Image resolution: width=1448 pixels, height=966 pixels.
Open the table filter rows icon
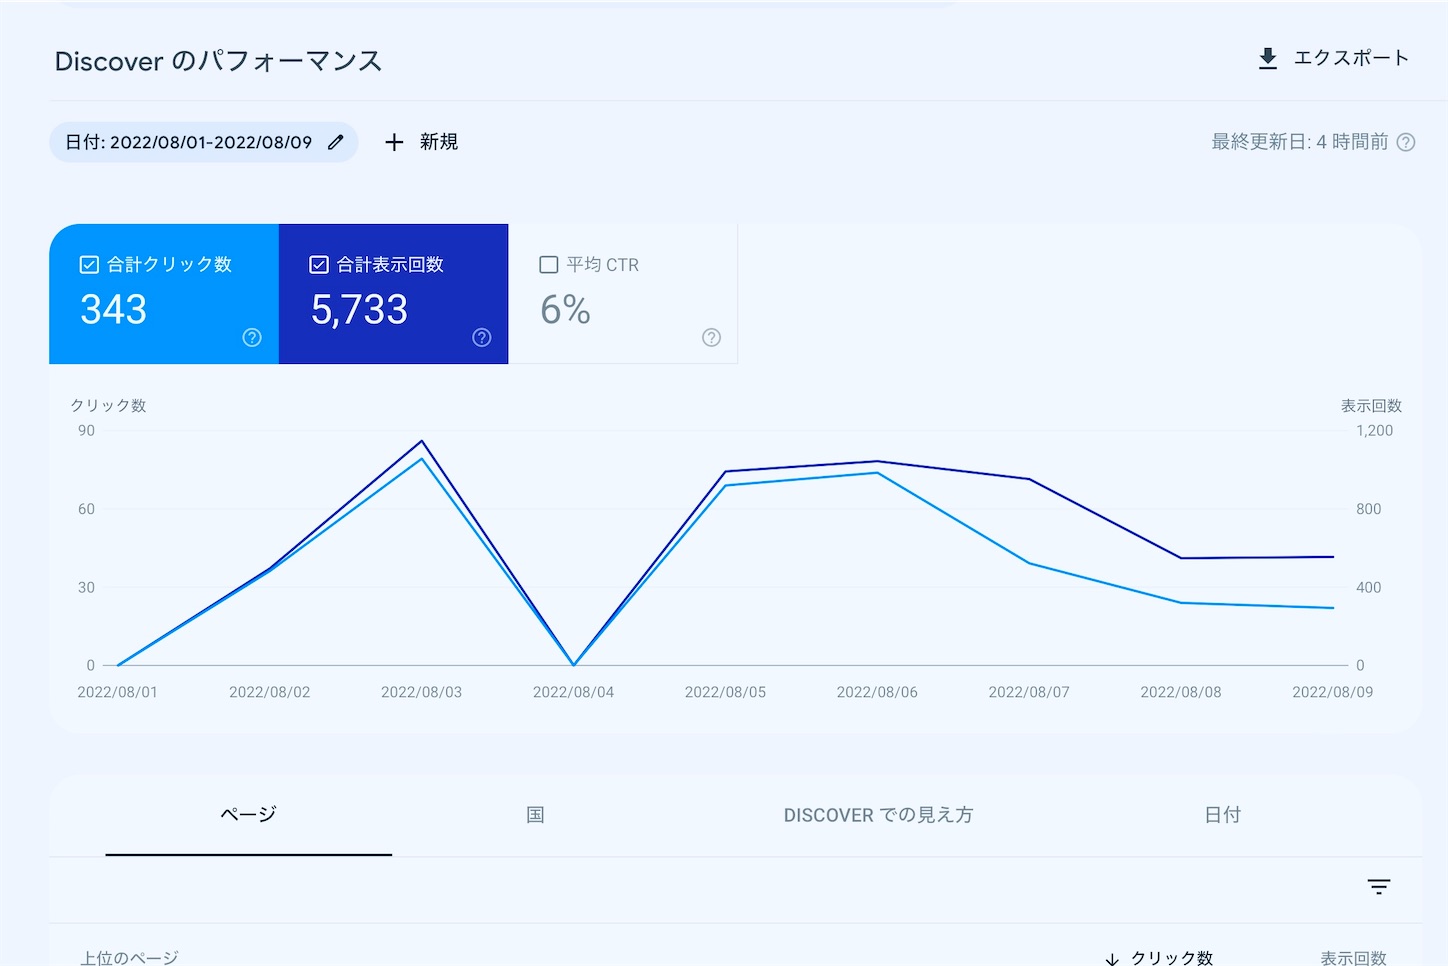1379,887
